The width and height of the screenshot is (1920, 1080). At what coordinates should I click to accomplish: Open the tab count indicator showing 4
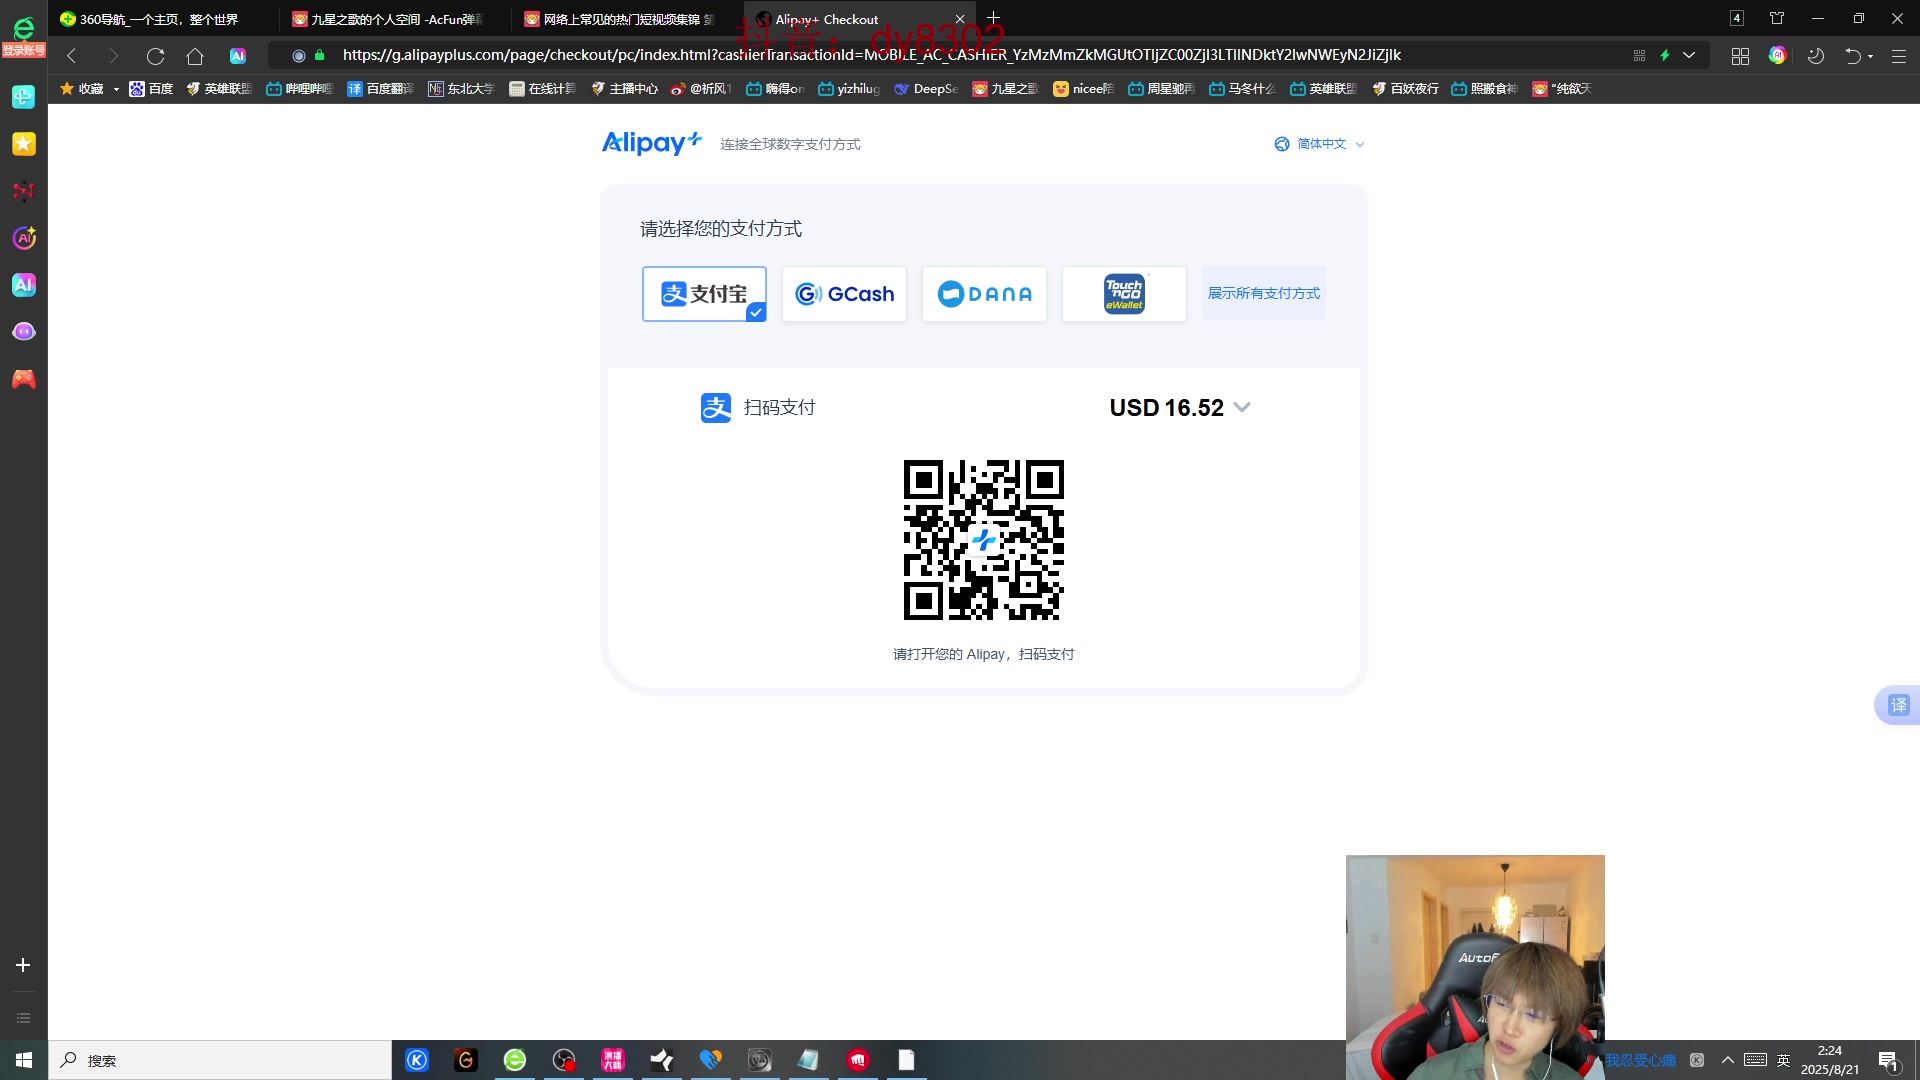(1737, 18)
